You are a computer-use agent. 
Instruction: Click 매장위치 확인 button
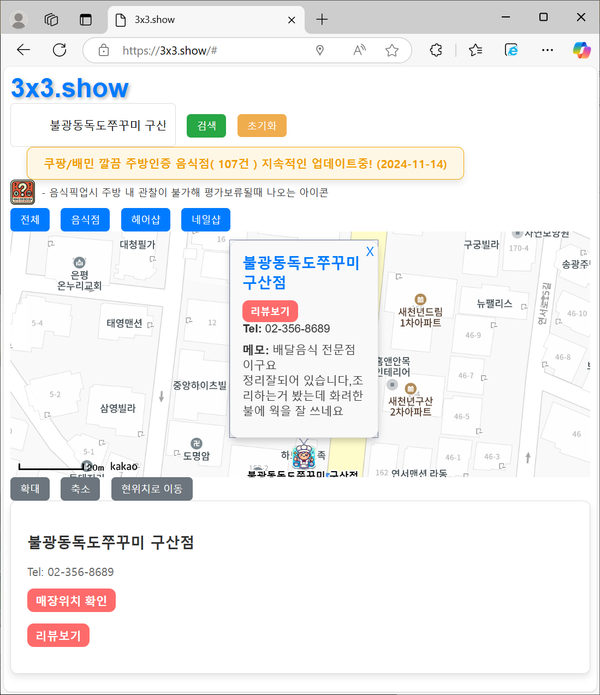pos(71,600)
